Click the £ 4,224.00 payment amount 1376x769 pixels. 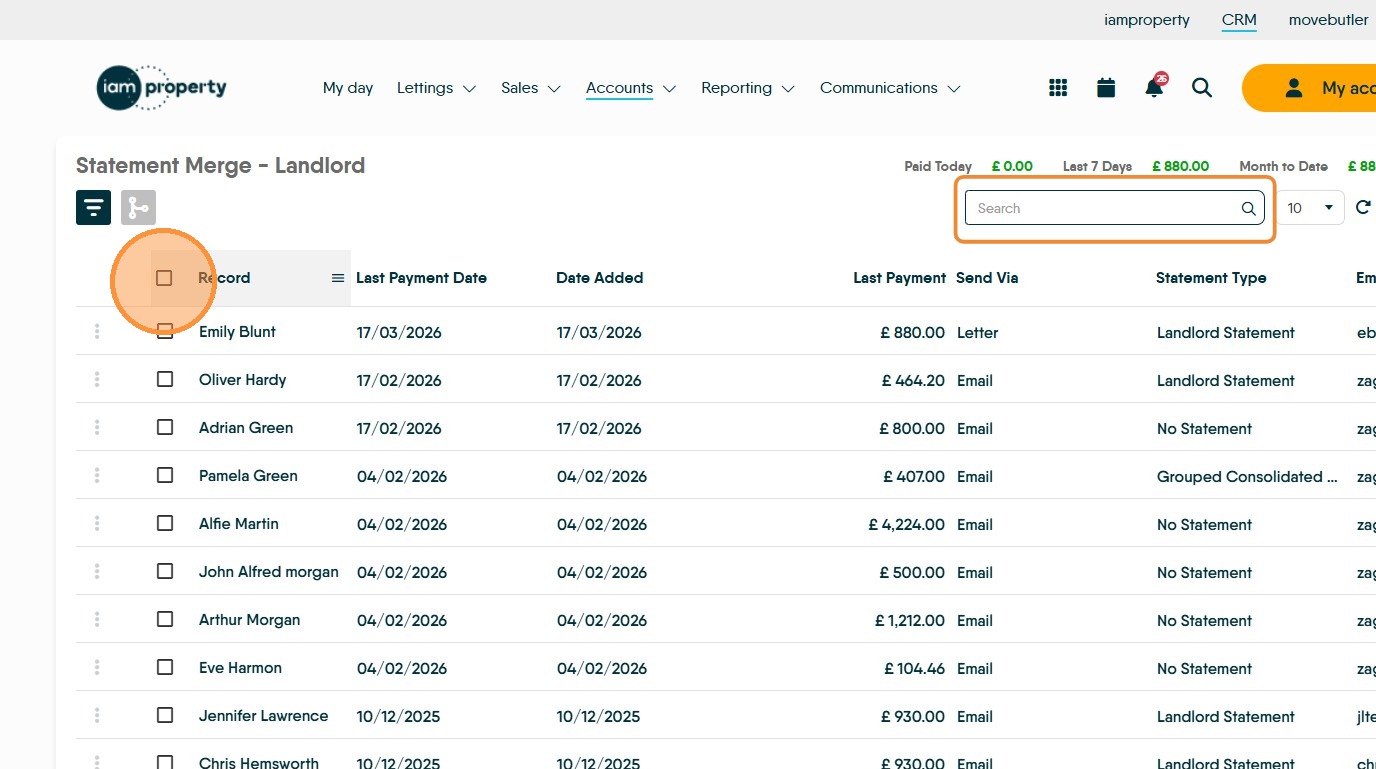coord(907,524)
